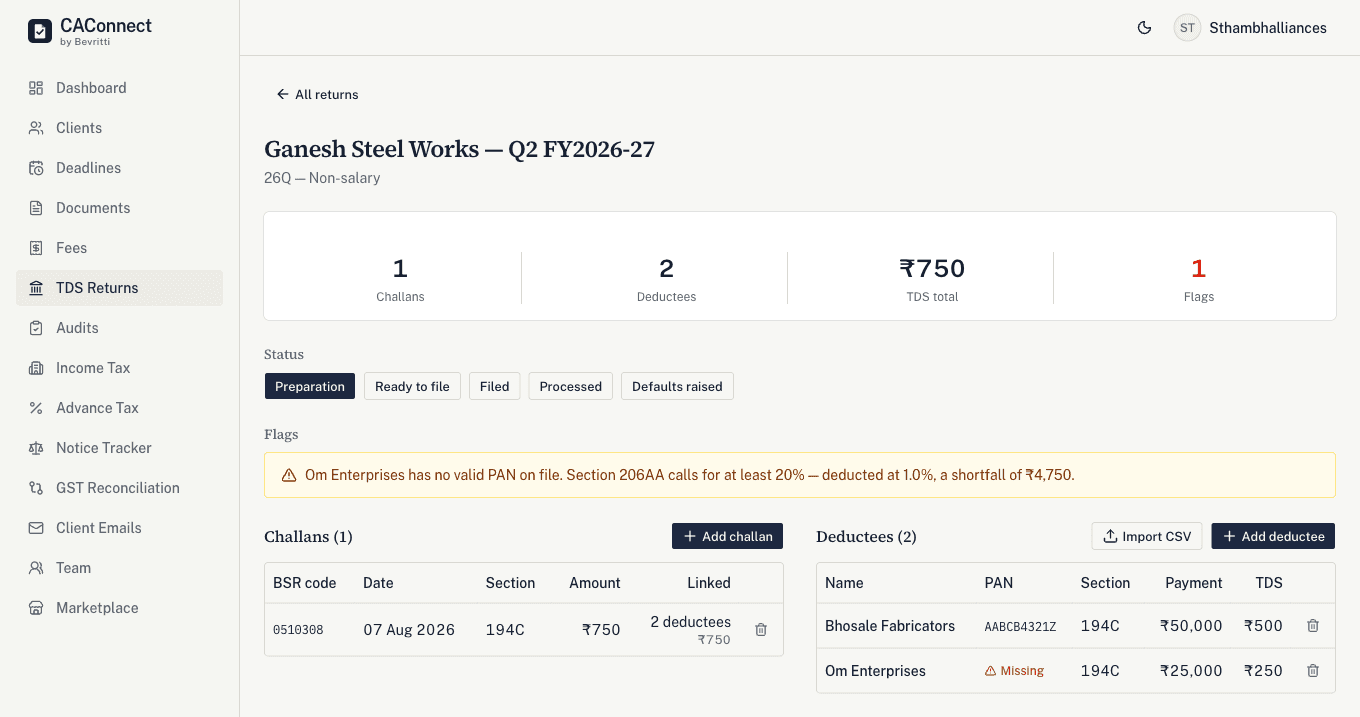The width and height of the screenshot is (1360, 717).
Task: Click the Audits clipboard icon
Action: (x=36, y=328)
